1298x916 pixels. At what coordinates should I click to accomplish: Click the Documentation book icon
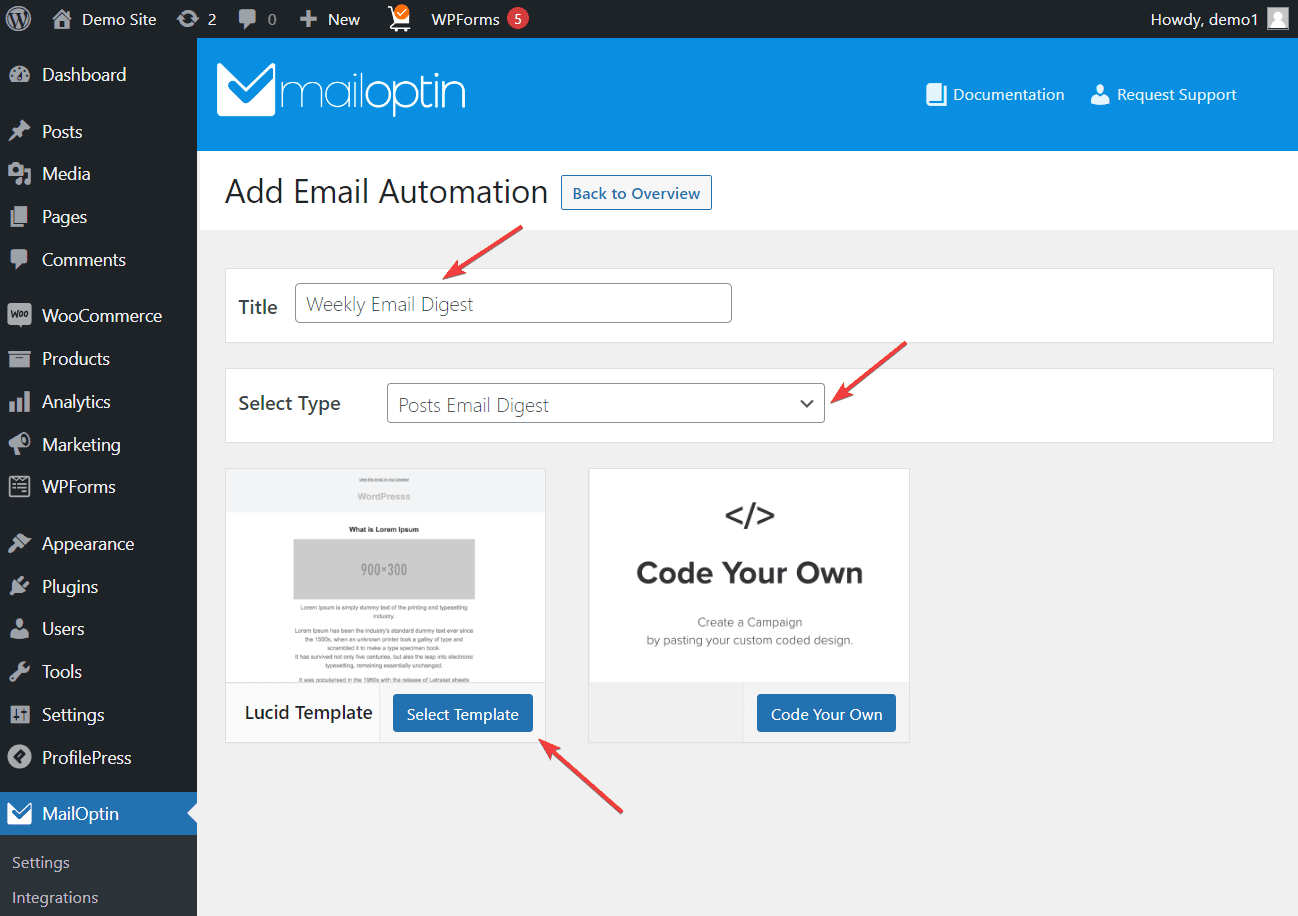936,95
